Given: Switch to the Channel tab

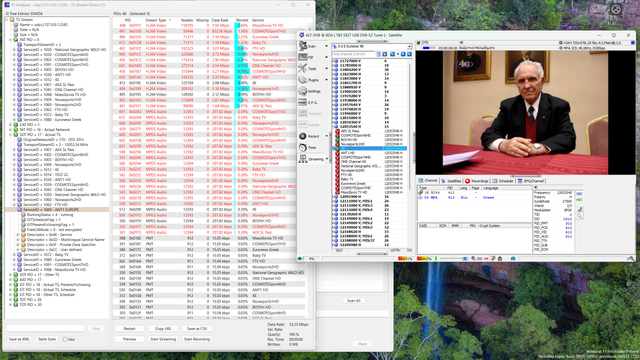Looking at the screenshot, I should pyautogui.click(x=428, y=181).
